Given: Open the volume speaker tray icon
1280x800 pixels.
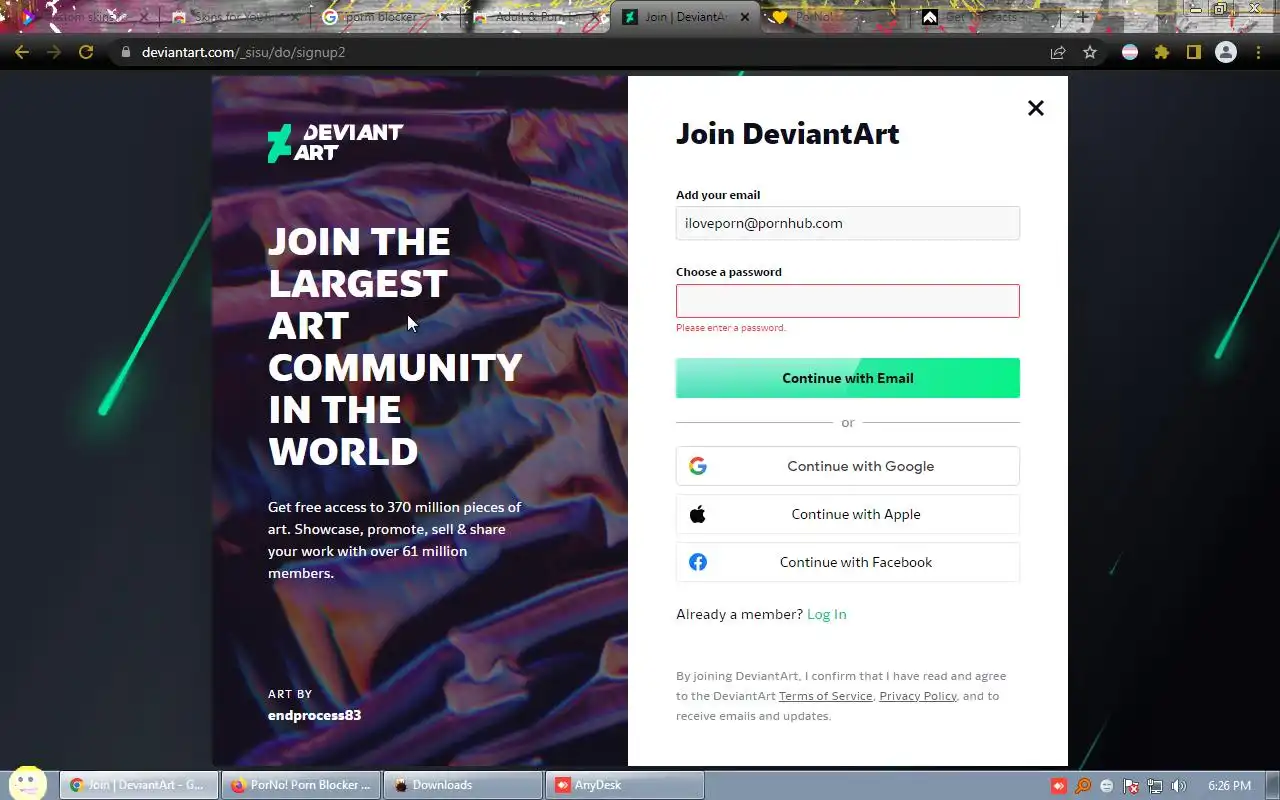Looking at the screenshot, I should [x=1179, y=786].
